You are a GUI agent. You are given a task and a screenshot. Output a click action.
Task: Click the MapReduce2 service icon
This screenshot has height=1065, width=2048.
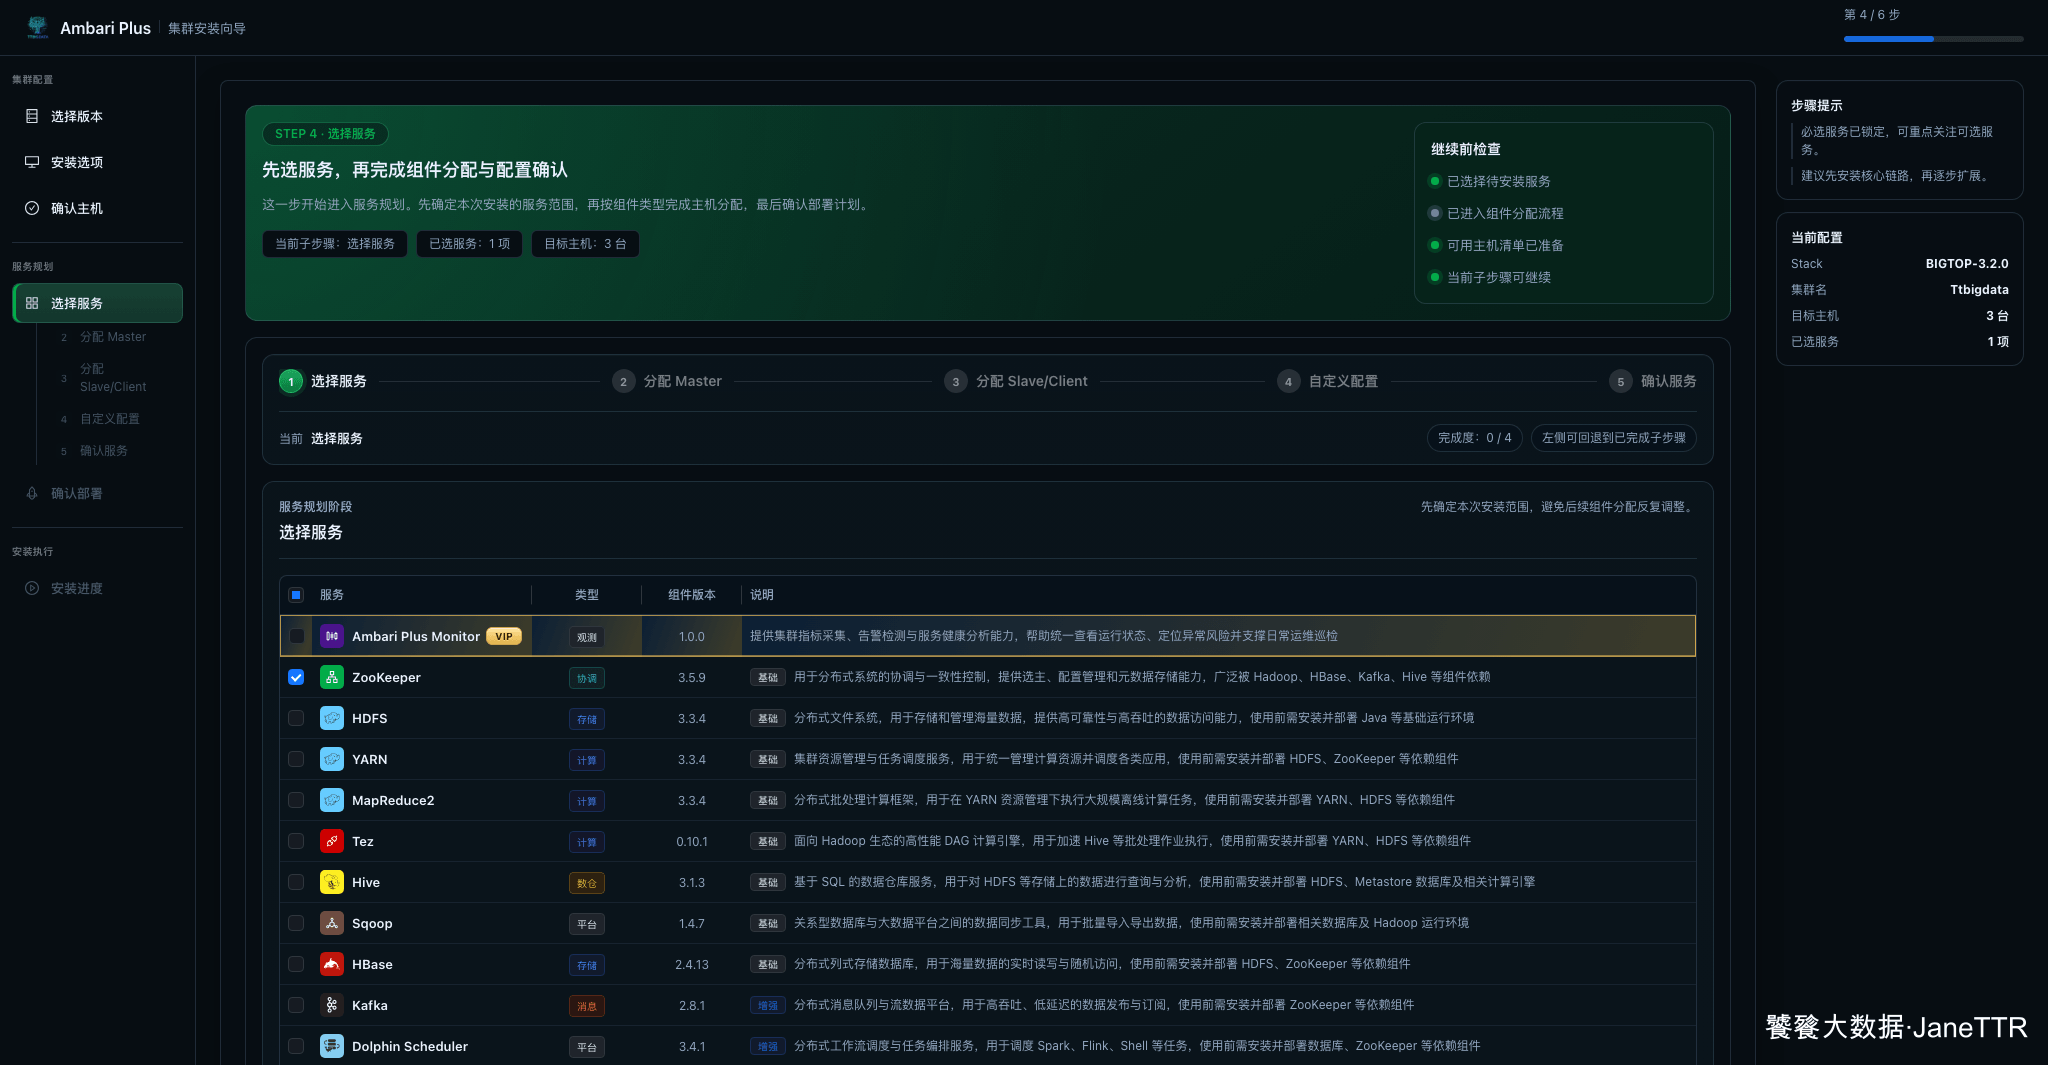[x=332, y=800]
